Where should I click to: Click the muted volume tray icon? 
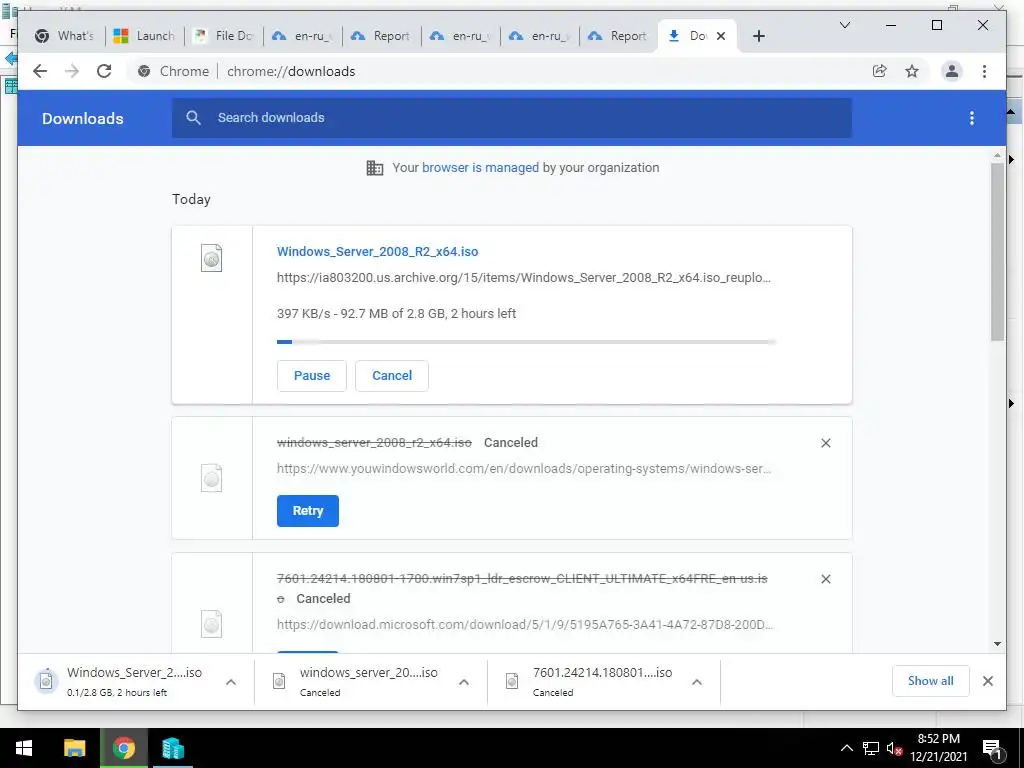pos(895,748)
